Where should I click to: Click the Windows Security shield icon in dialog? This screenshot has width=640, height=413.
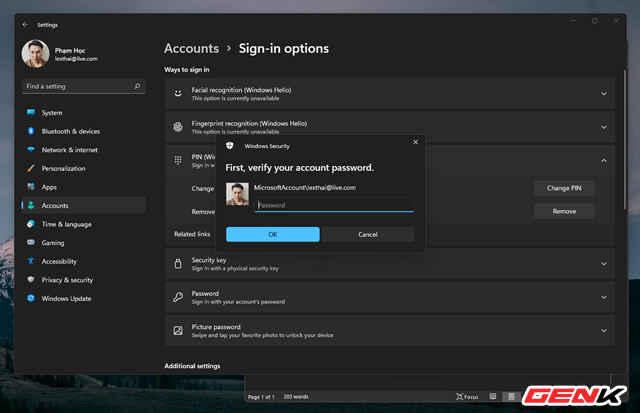(230, 146)
